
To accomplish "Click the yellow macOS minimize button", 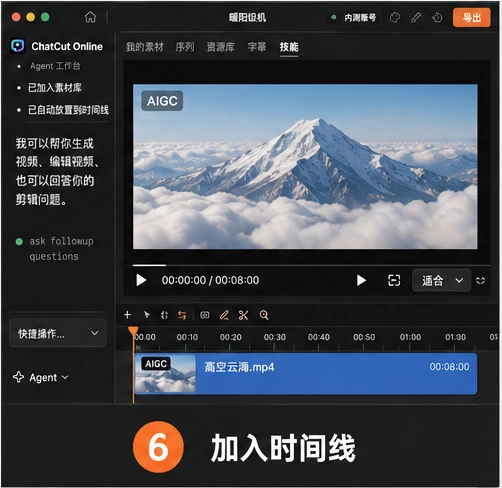I will (x=31, y=17).
